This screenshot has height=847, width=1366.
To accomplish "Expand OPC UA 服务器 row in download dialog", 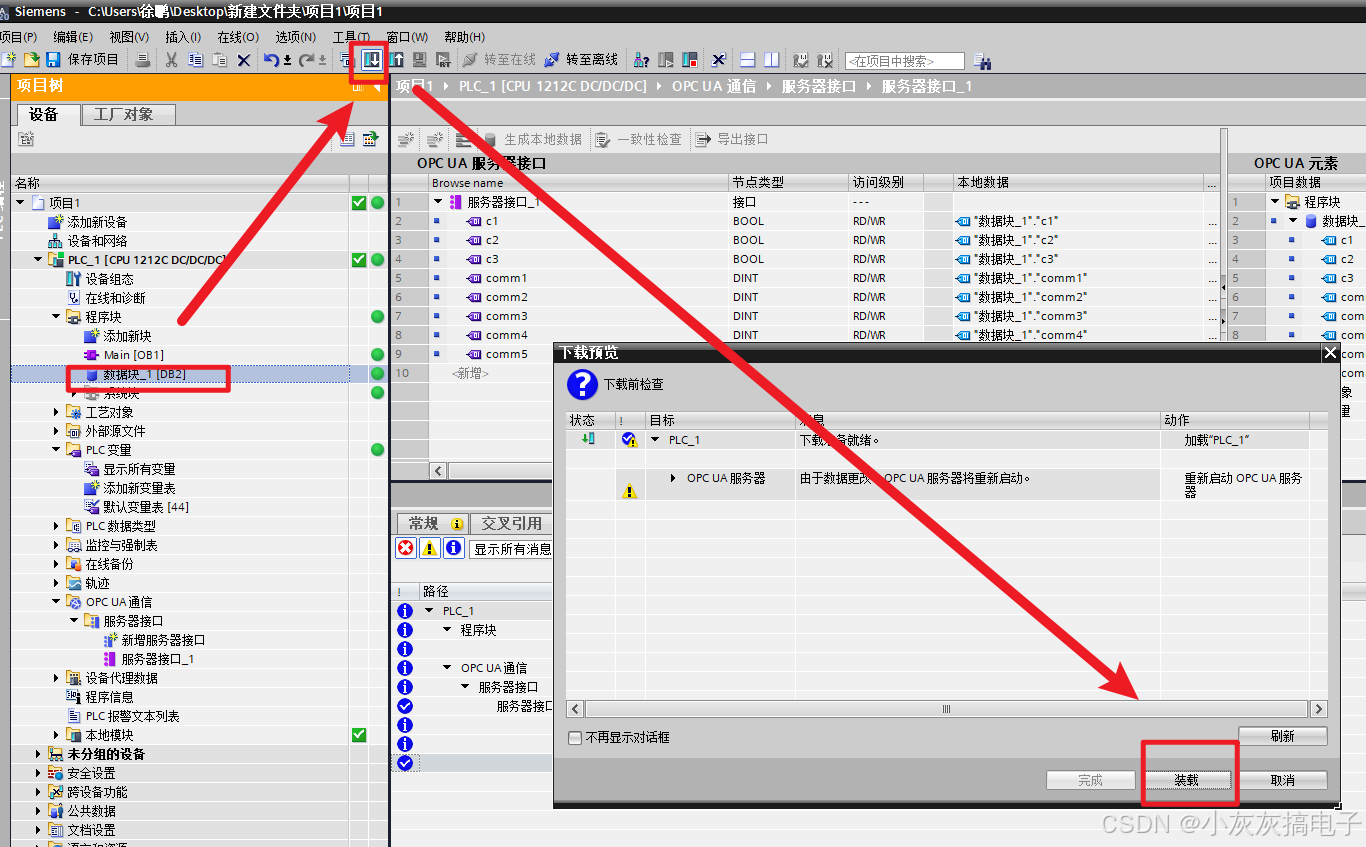I will tap(674, 479).
